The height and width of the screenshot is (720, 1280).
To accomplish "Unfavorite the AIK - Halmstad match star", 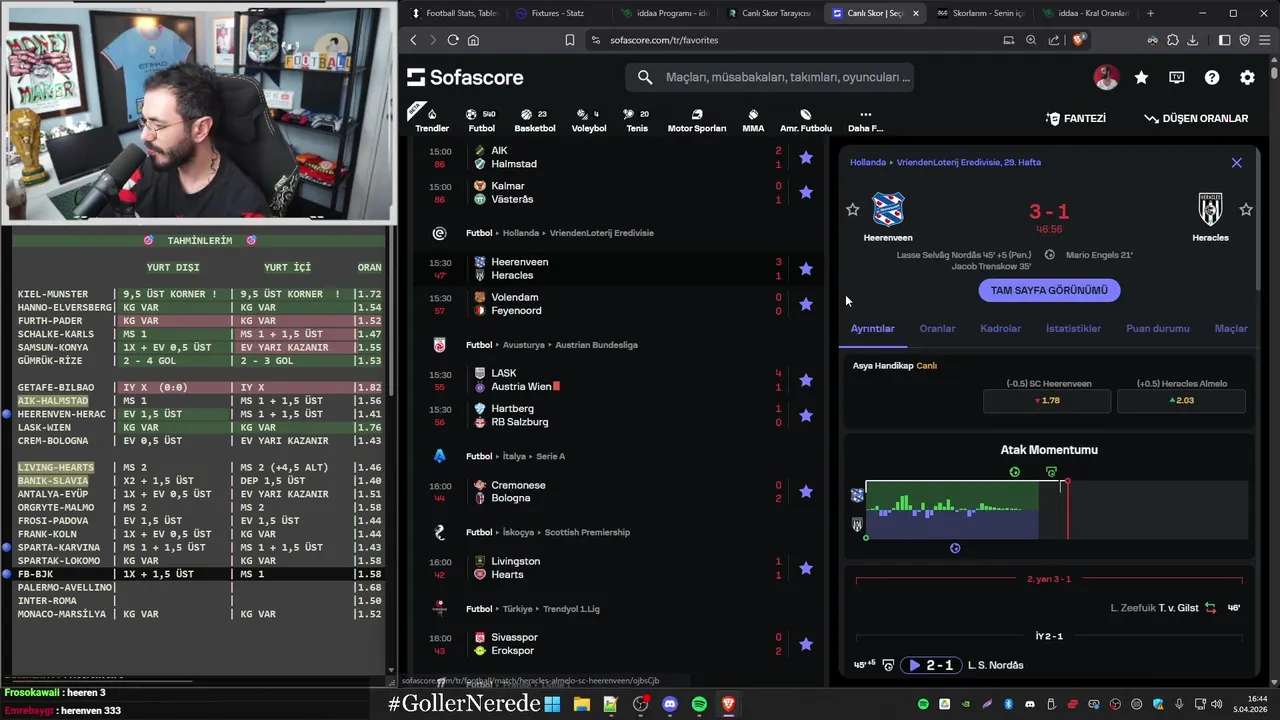I will click(x=806, y=157).
